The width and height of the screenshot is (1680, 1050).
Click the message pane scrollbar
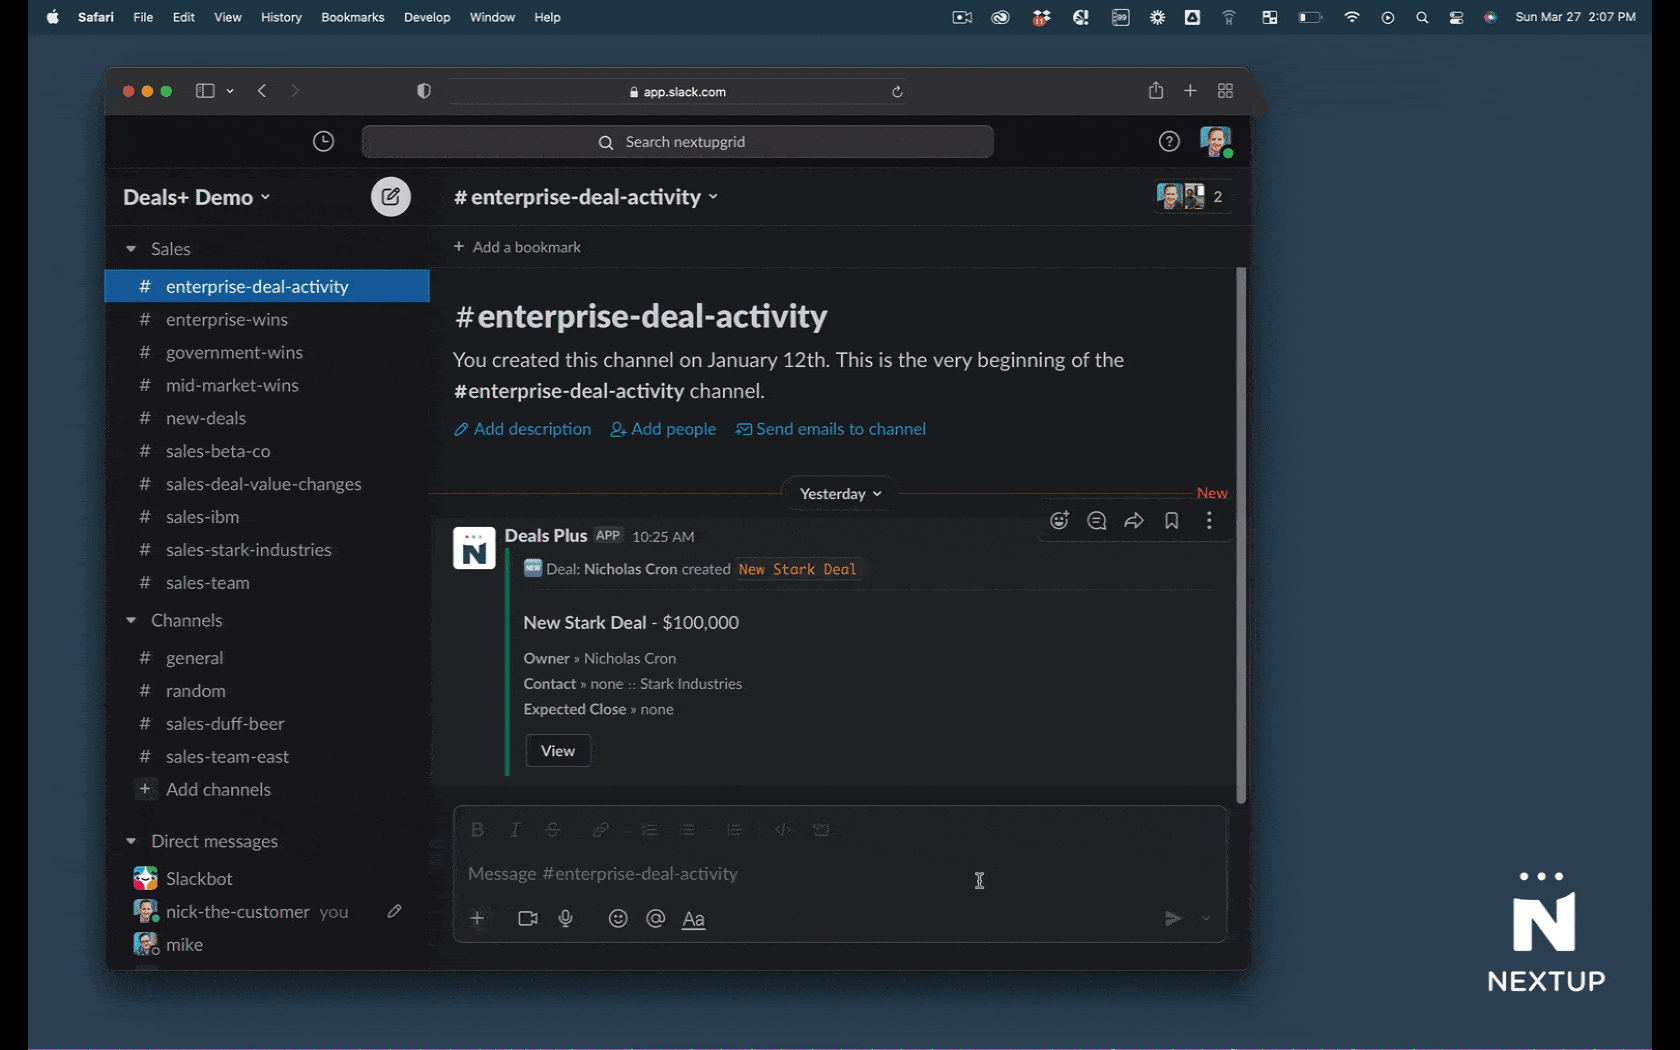point(1241,535)
